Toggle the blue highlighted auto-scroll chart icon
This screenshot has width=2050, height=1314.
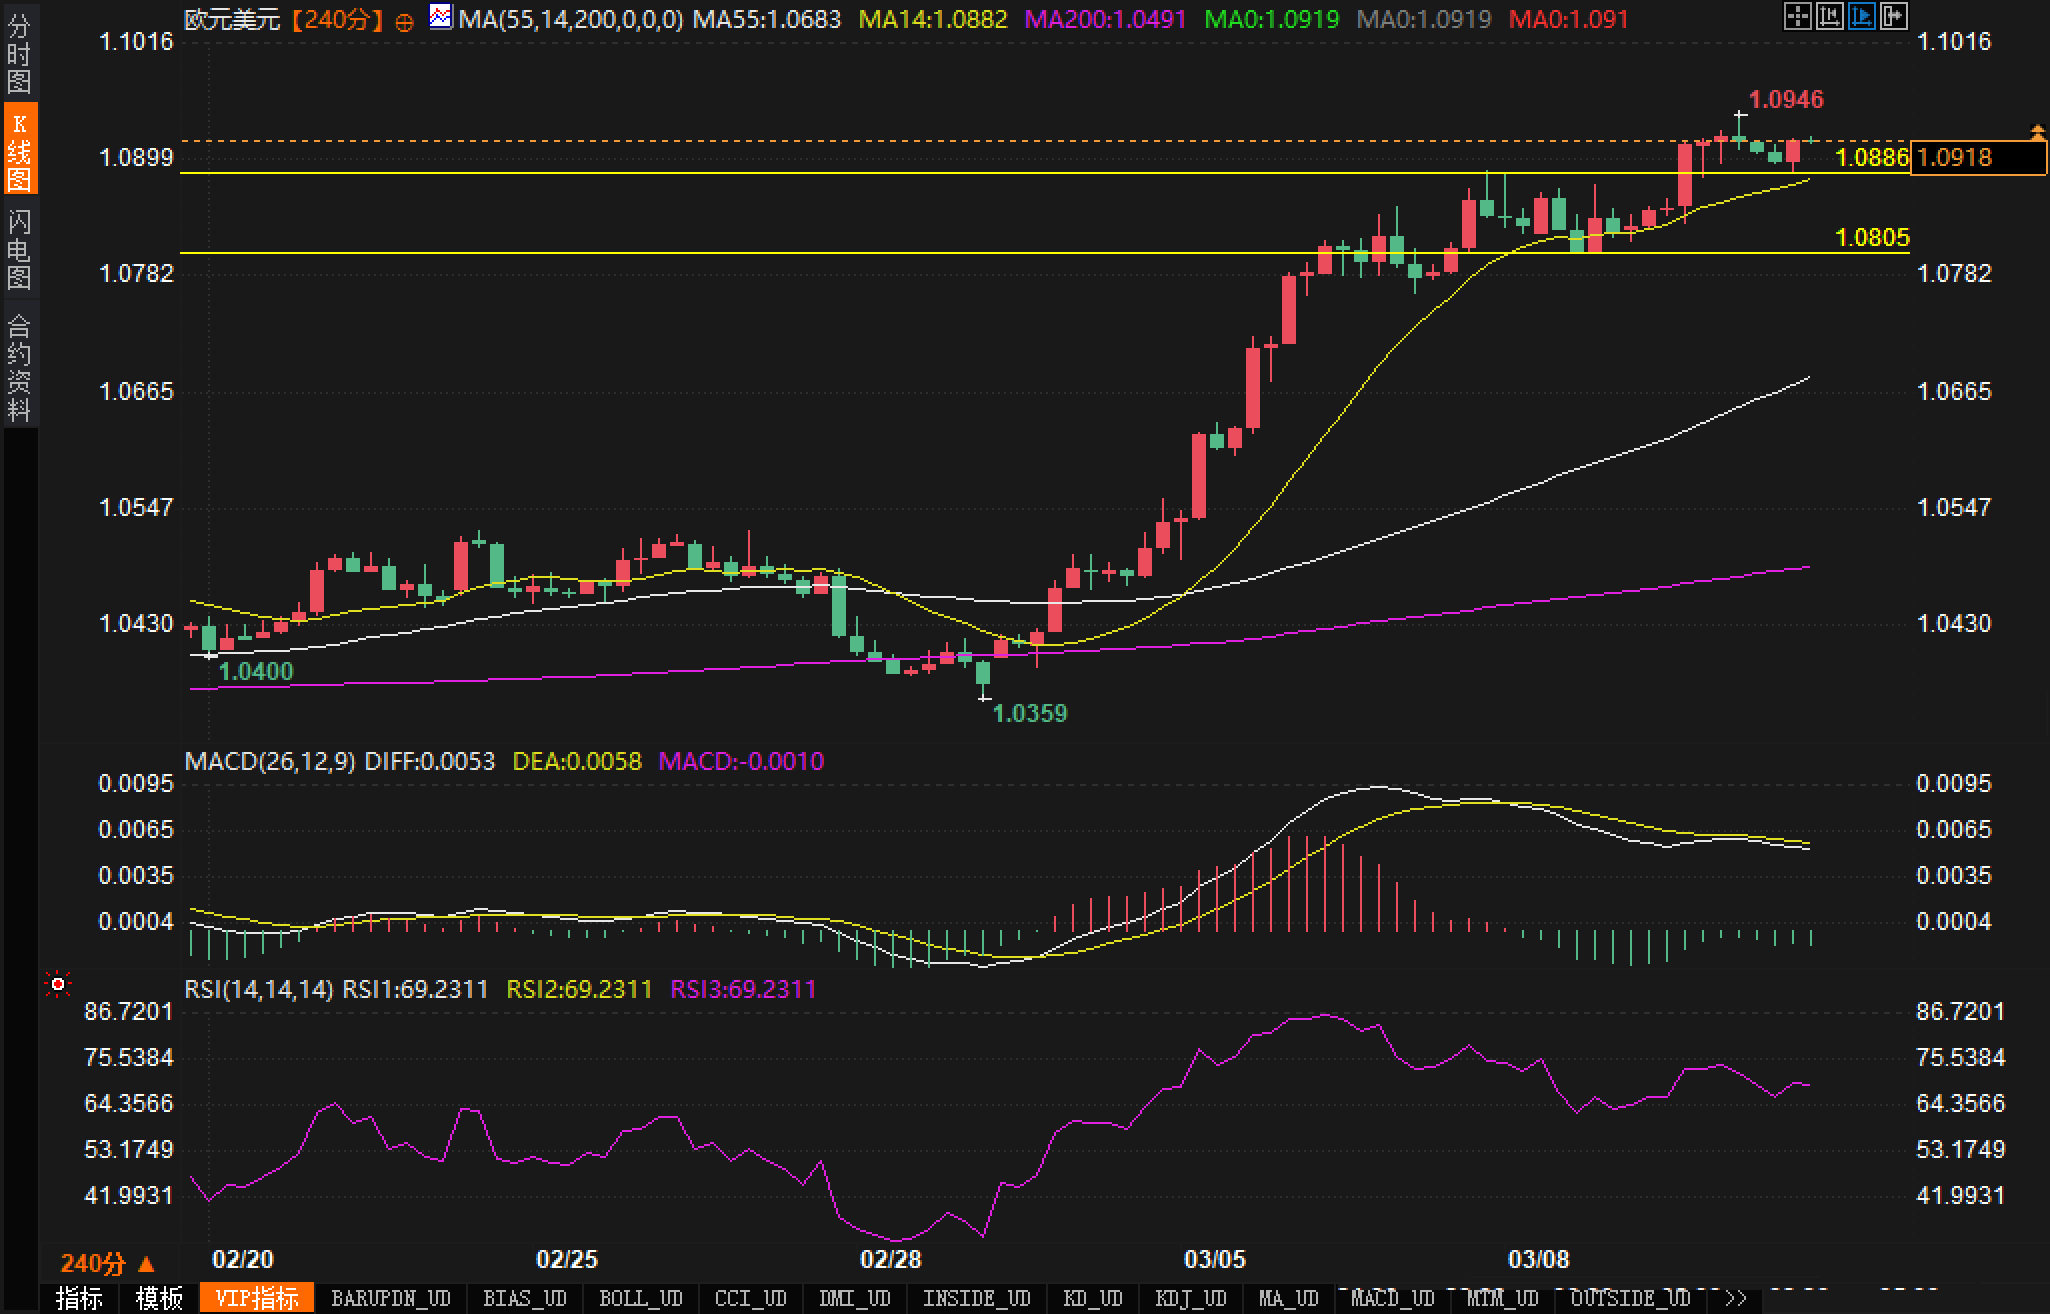pos(1862,16)
